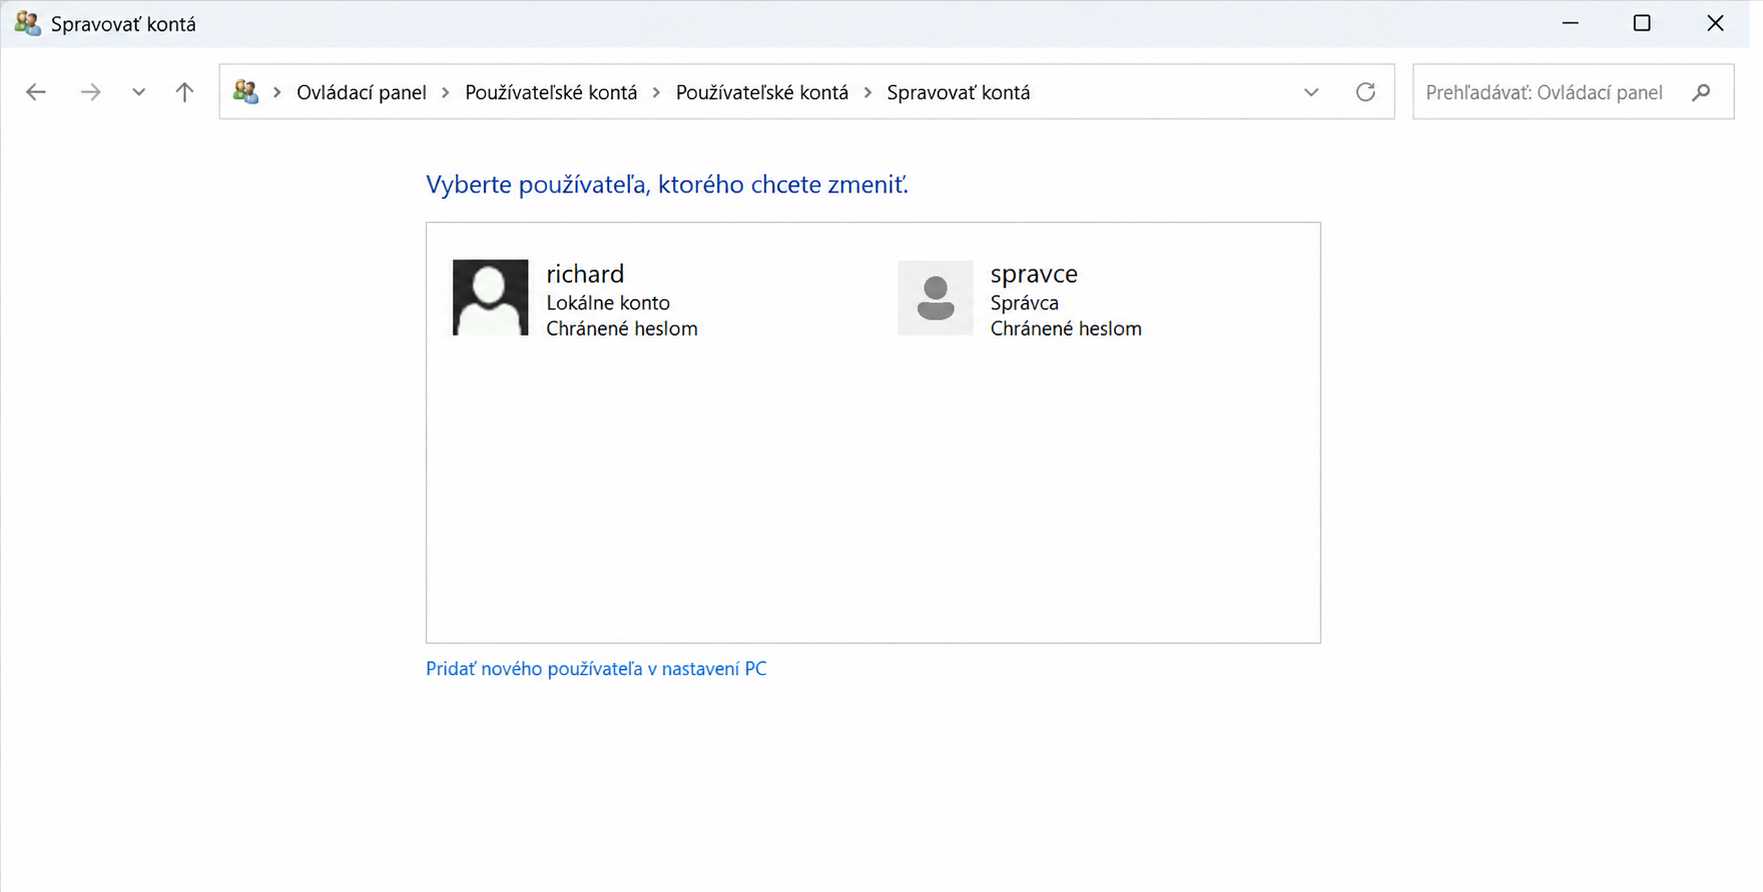Click Chránené heslom under spravce
This screenshot has width=1763, height=892.
click(1066, 328)
